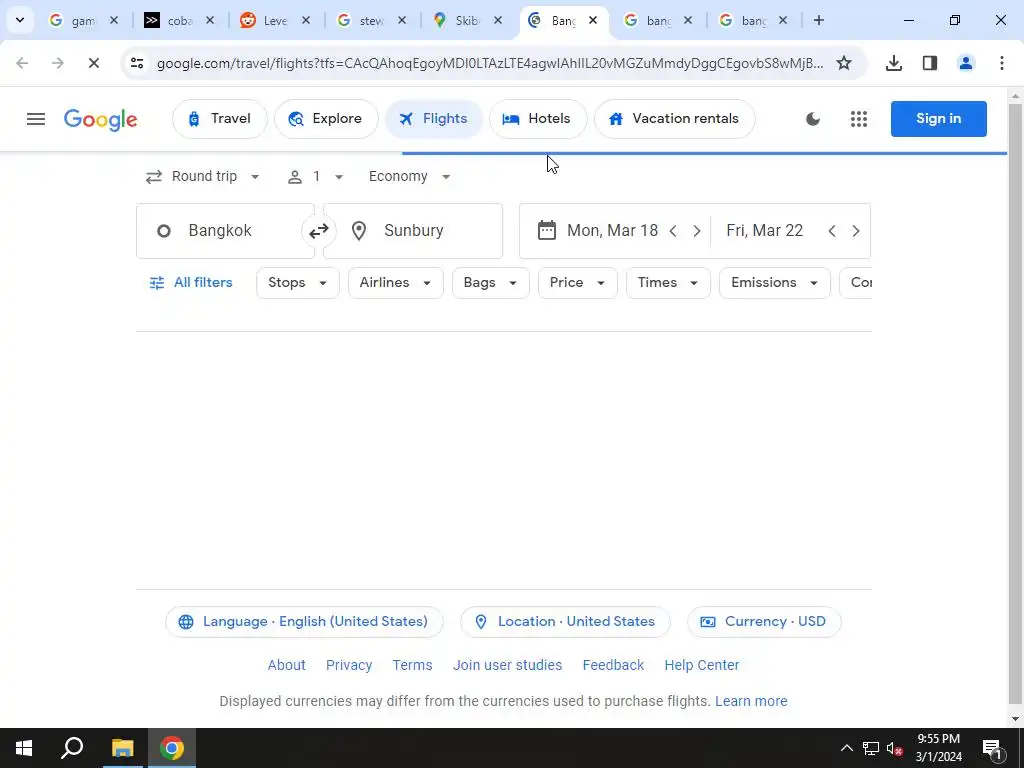Open the About link
Viewport: 1024px width, 768px height.
(x=287, y=665)
